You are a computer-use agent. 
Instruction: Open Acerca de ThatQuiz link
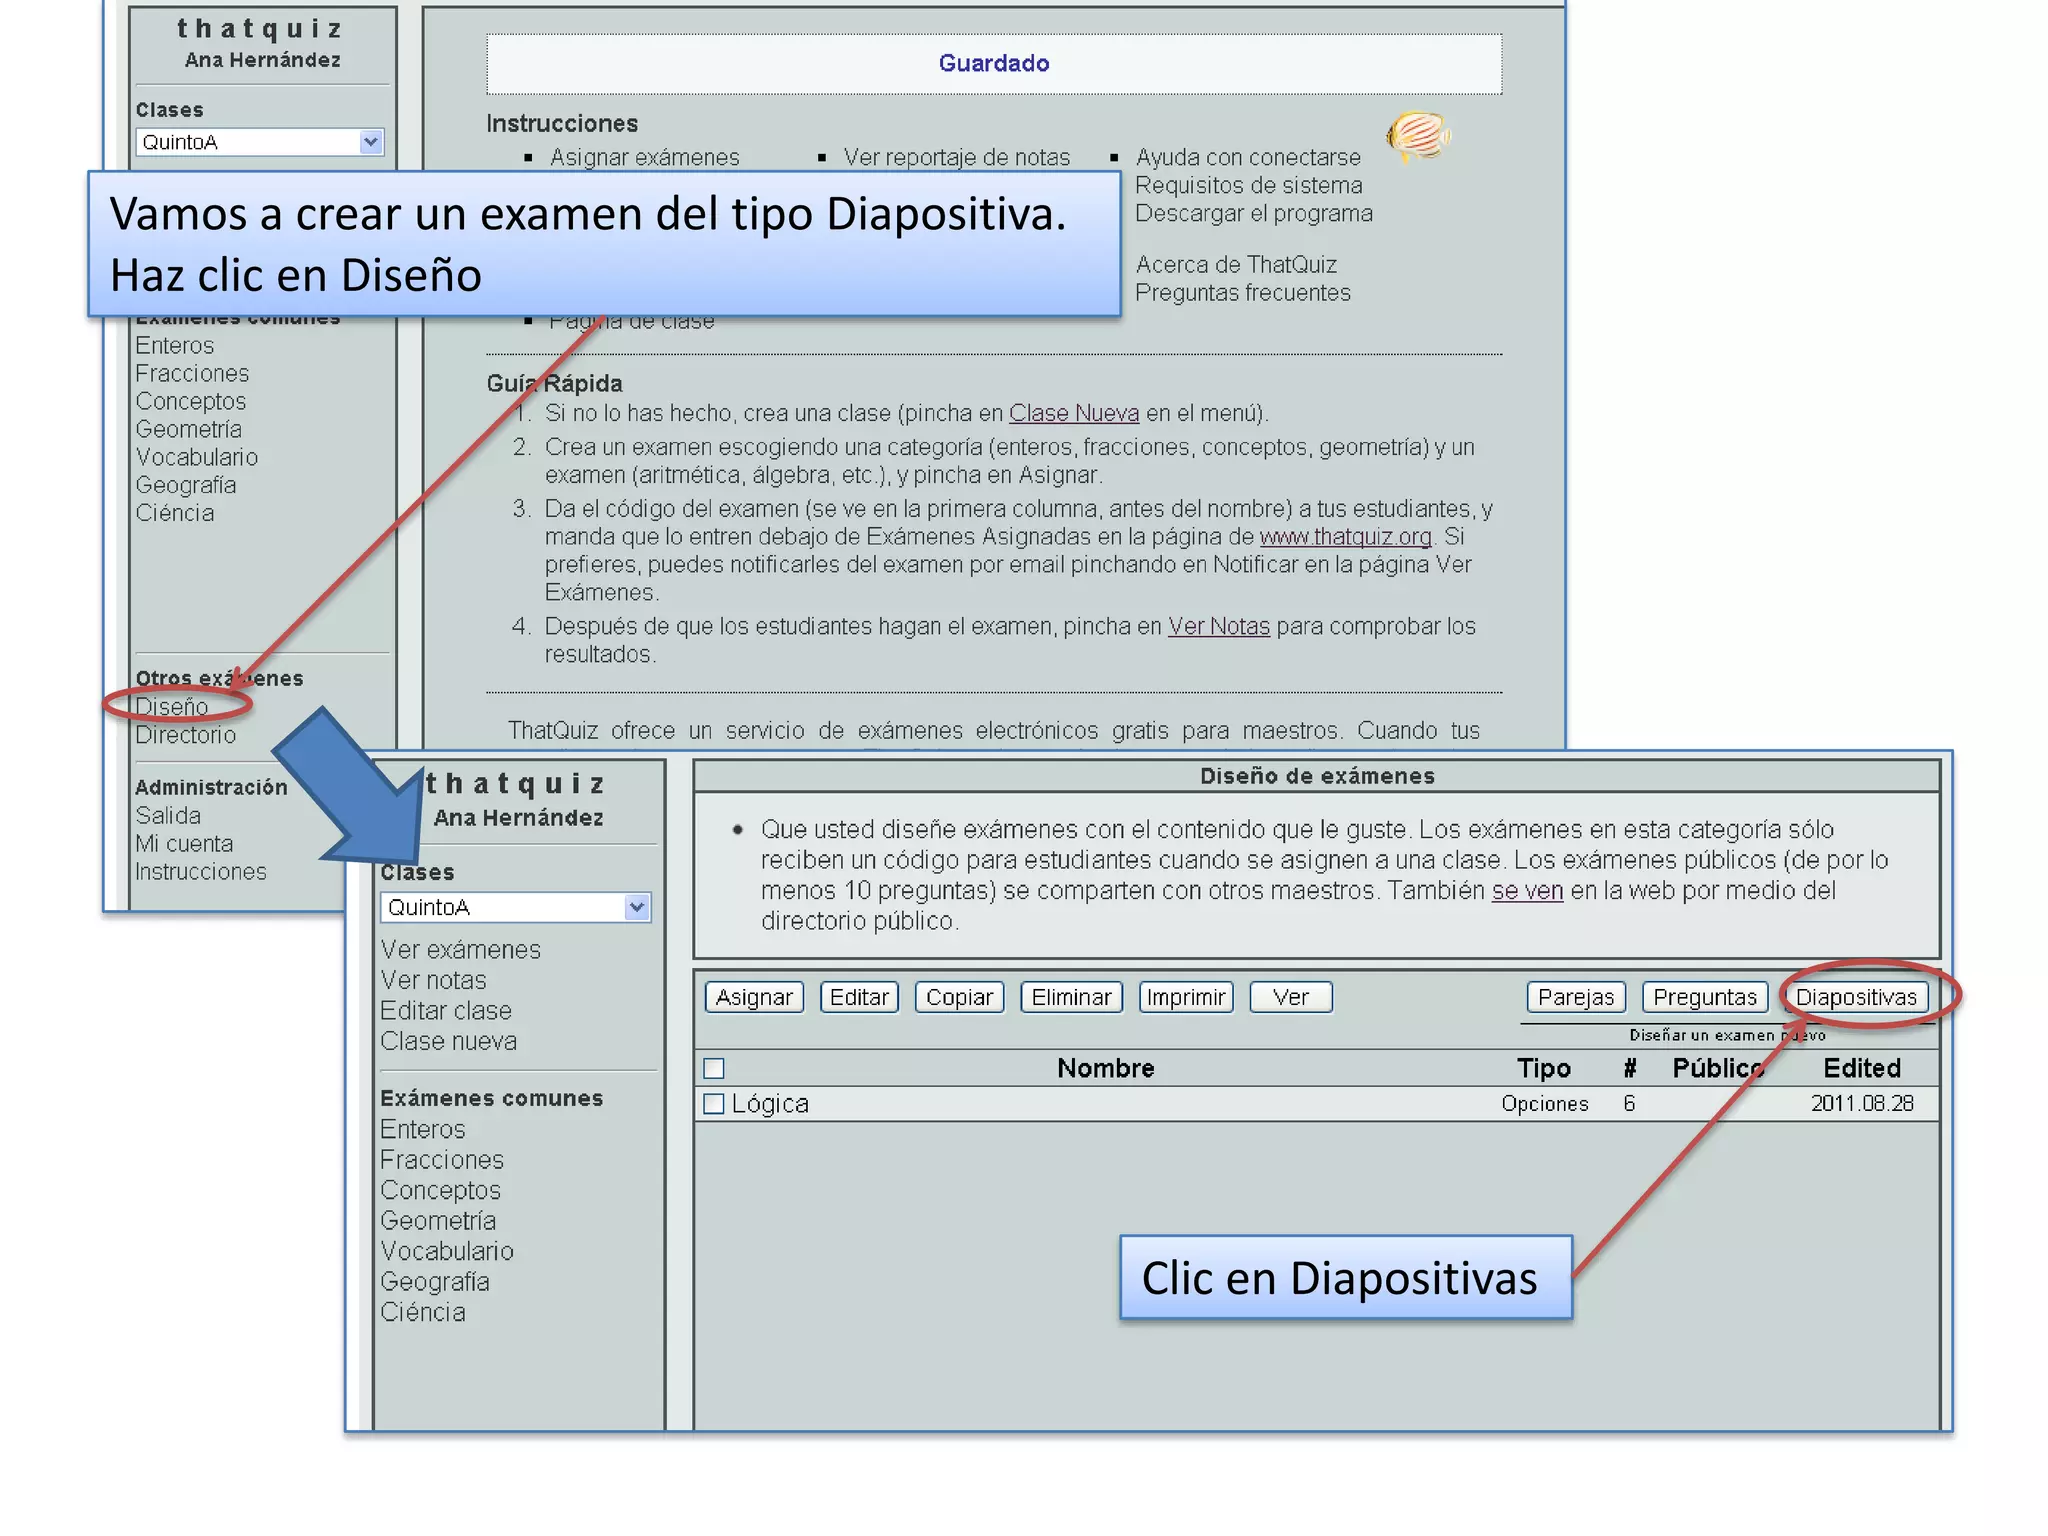pos(1236,264)
